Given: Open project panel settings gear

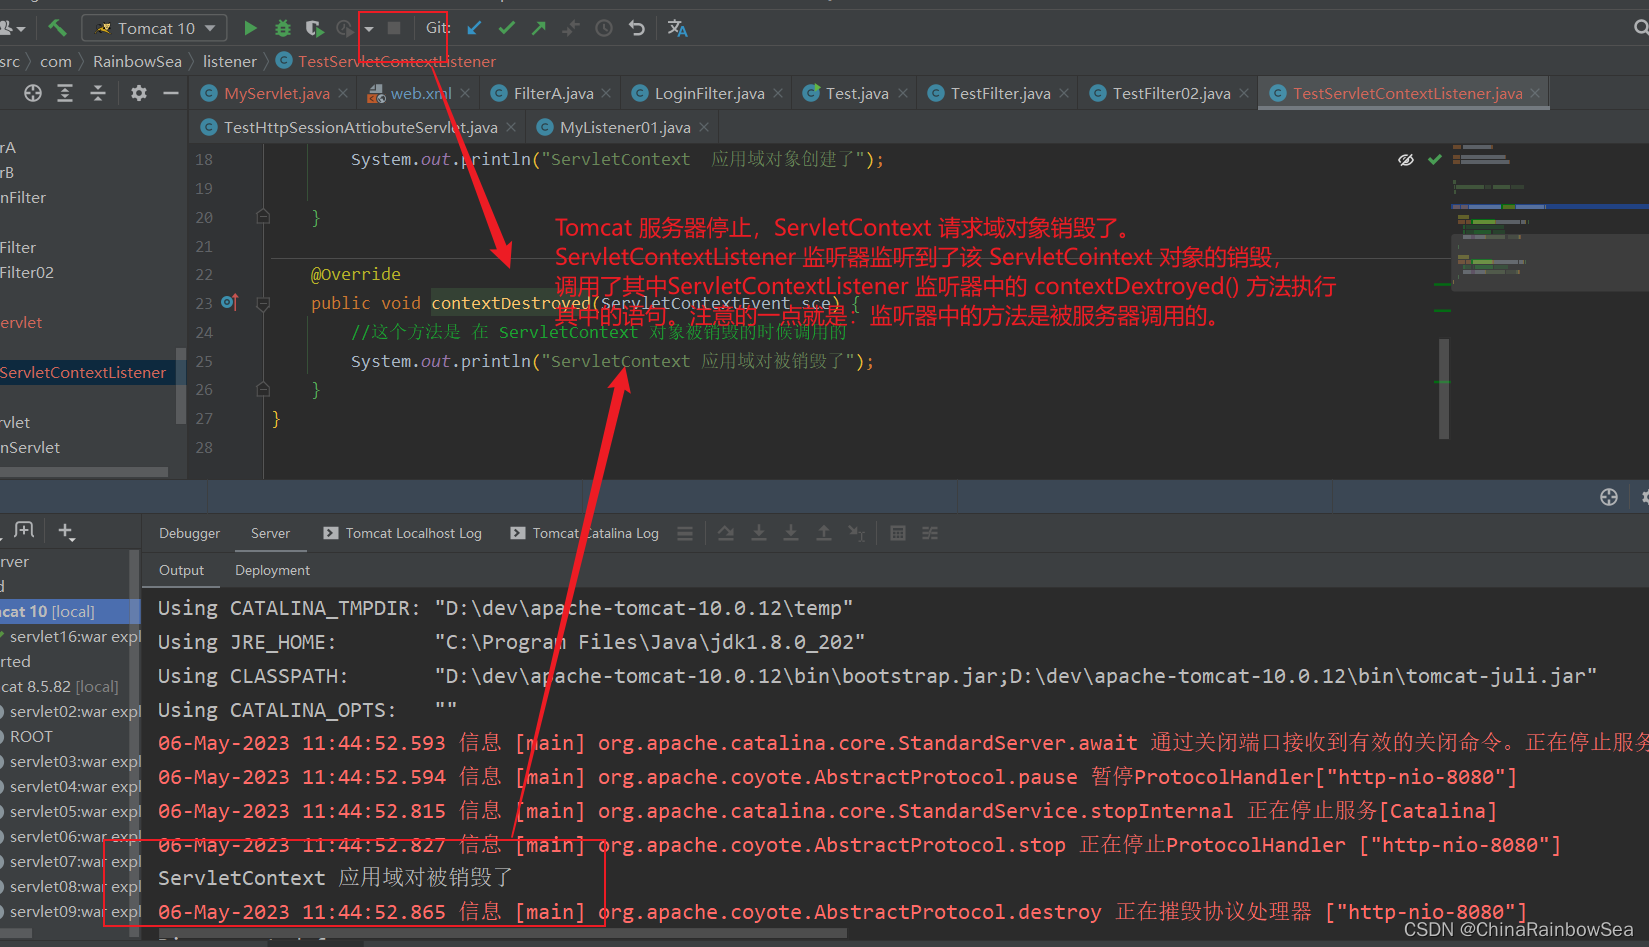Looking at the screenshot, I should (x=139, y=93).
